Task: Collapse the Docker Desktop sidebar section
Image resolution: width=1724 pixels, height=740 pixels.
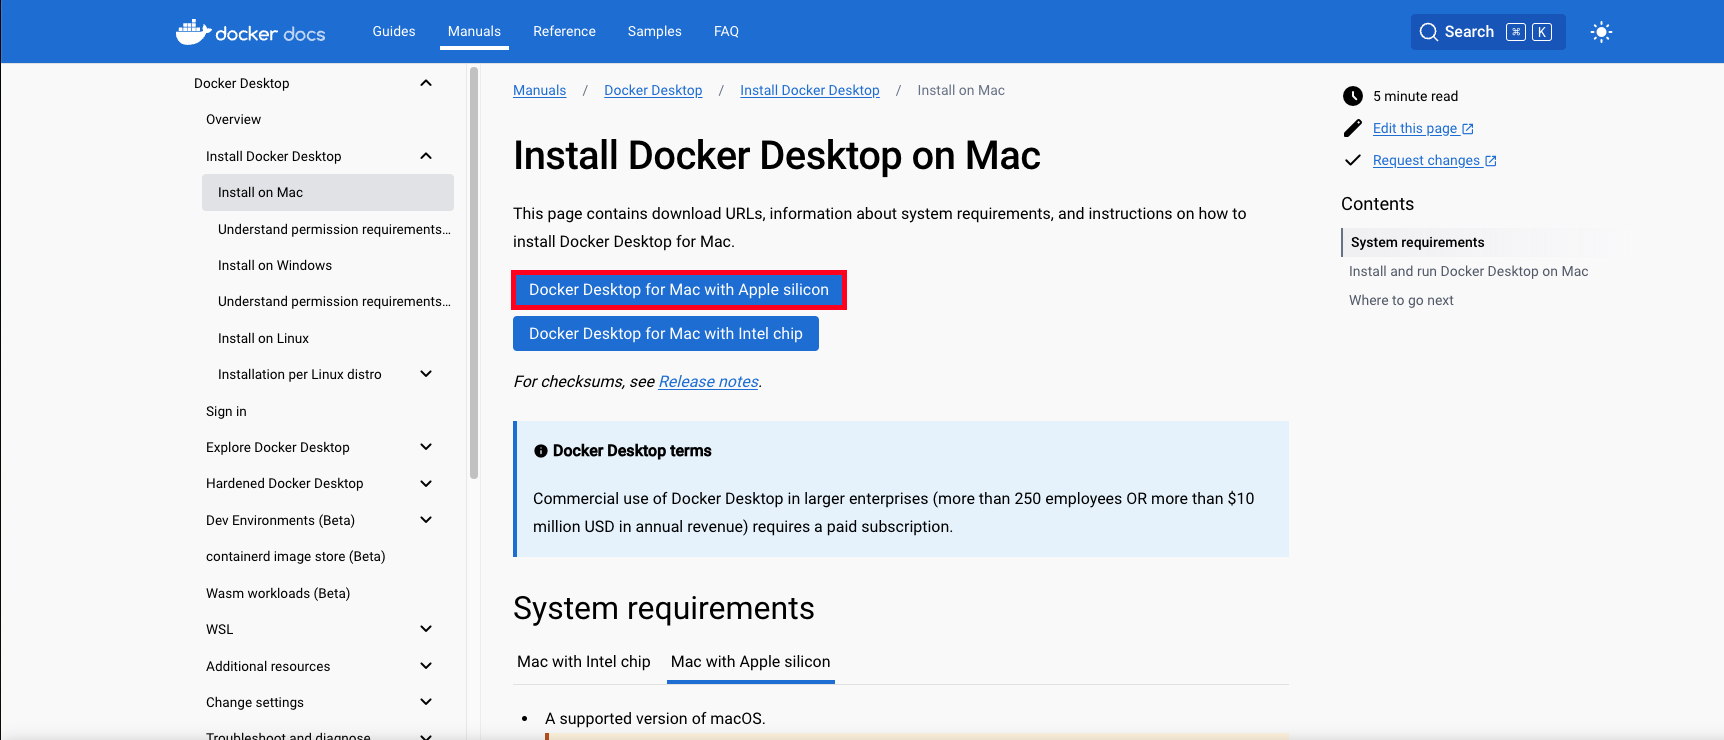Action: (x=426, y=83)
